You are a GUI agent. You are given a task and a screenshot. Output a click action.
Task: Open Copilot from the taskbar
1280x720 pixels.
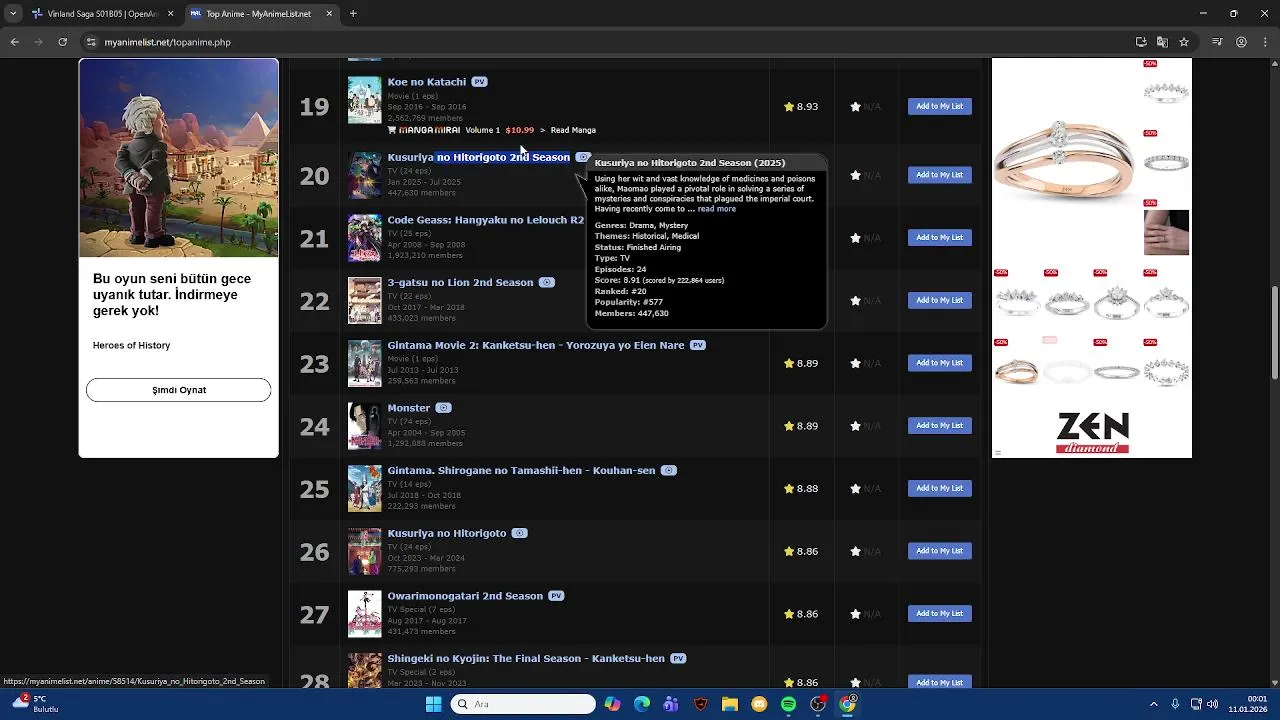point(612,704)
